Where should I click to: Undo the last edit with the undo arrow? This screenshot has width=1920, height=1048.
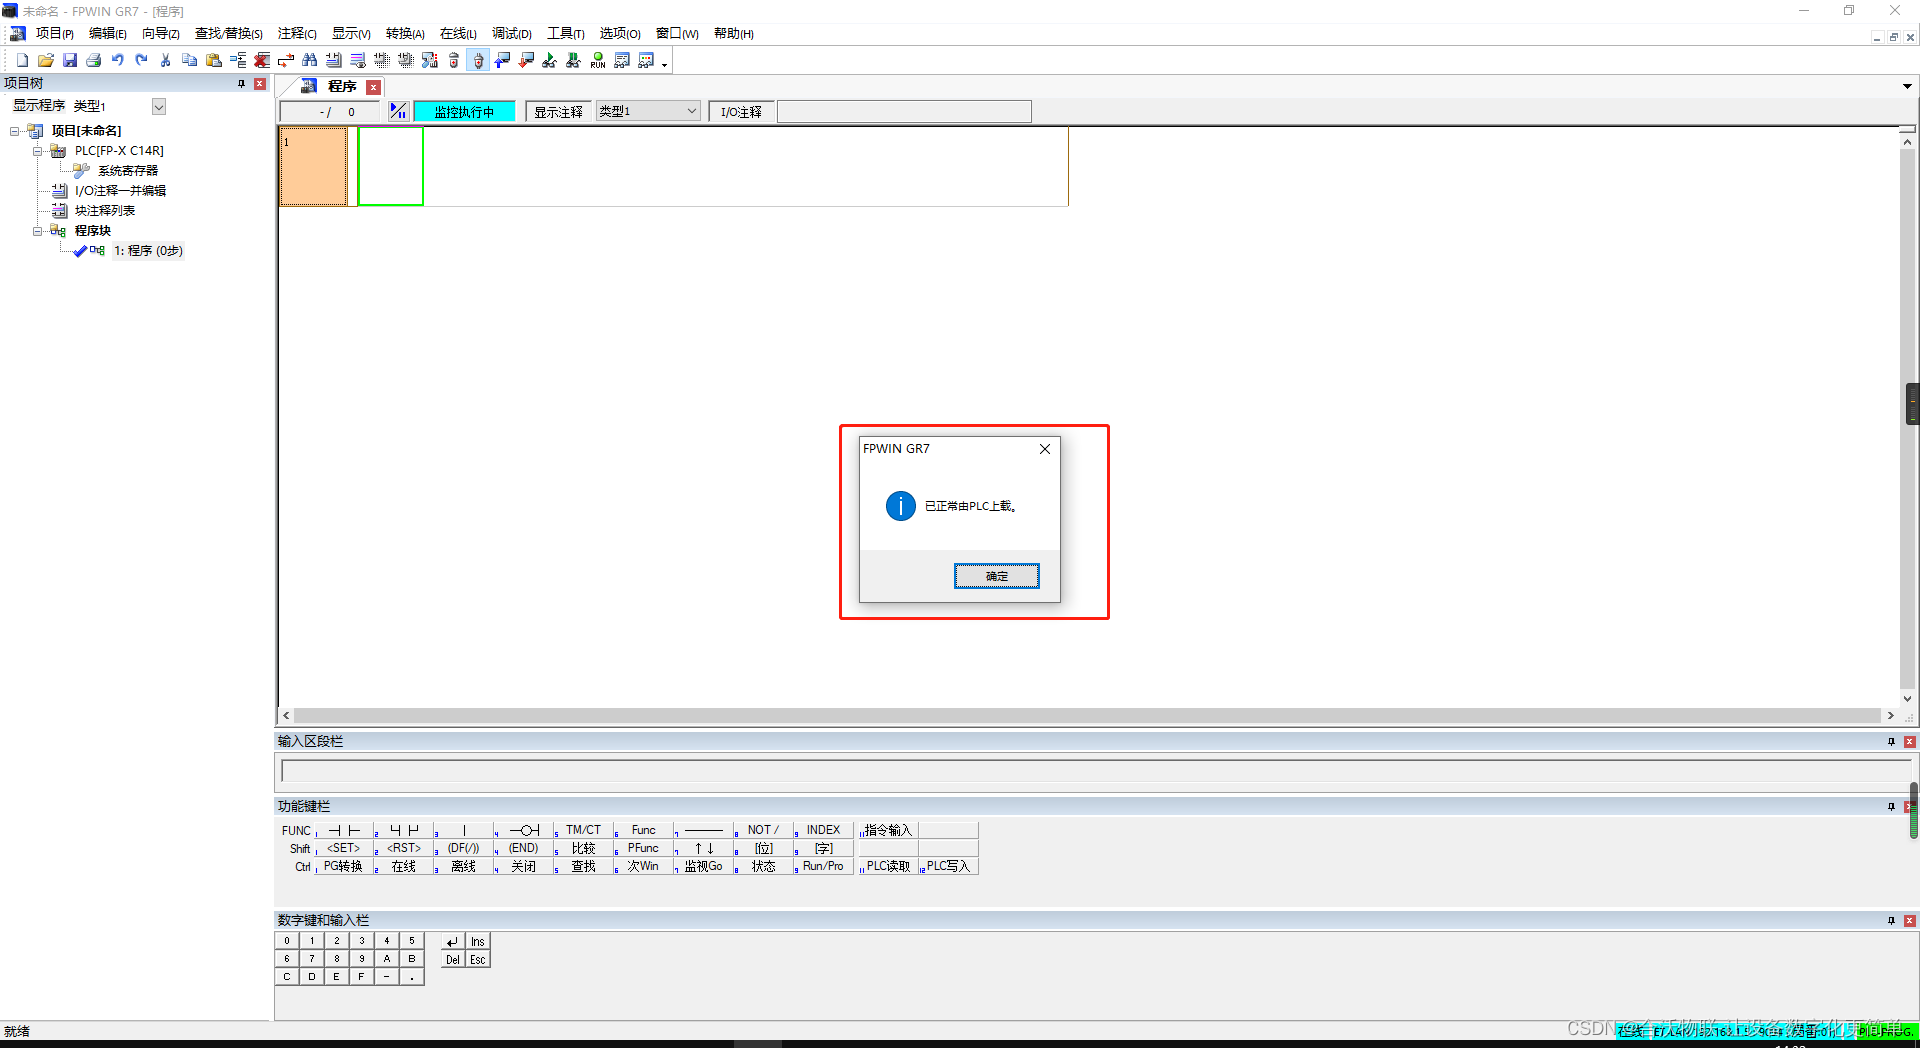pyautogui.click(x=118, y=61)
